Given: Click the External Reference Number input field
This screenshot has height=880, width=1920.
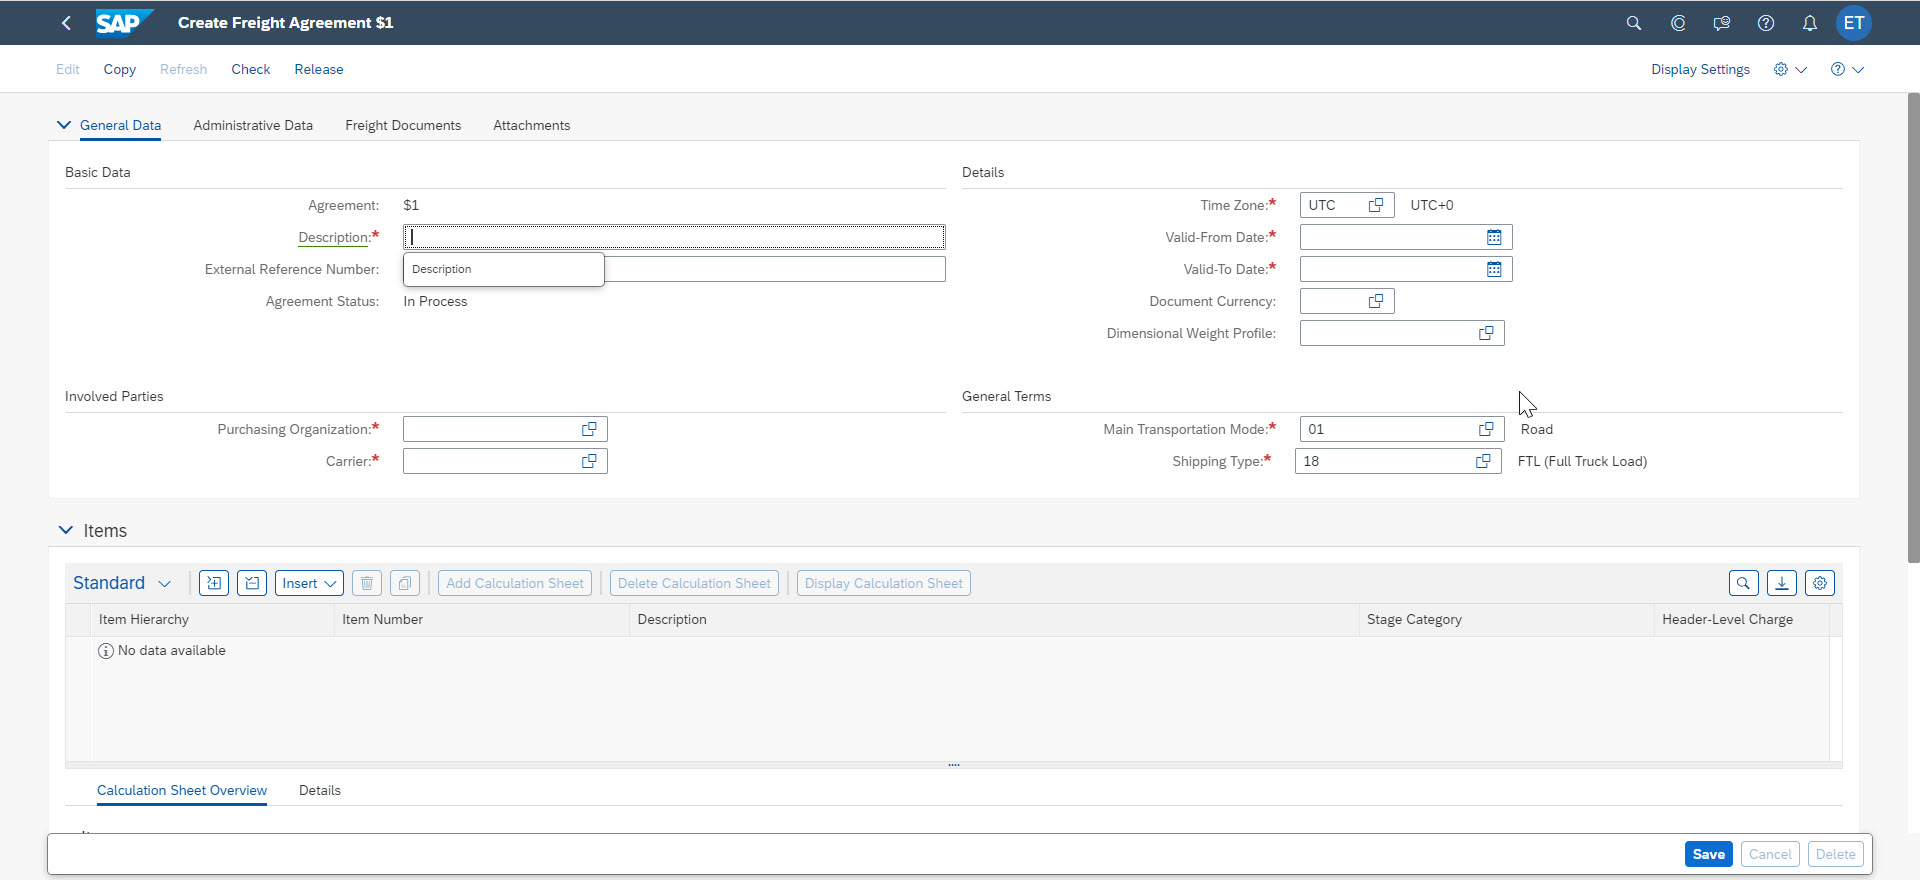Looking at the screenshot, I should (774, 269).
